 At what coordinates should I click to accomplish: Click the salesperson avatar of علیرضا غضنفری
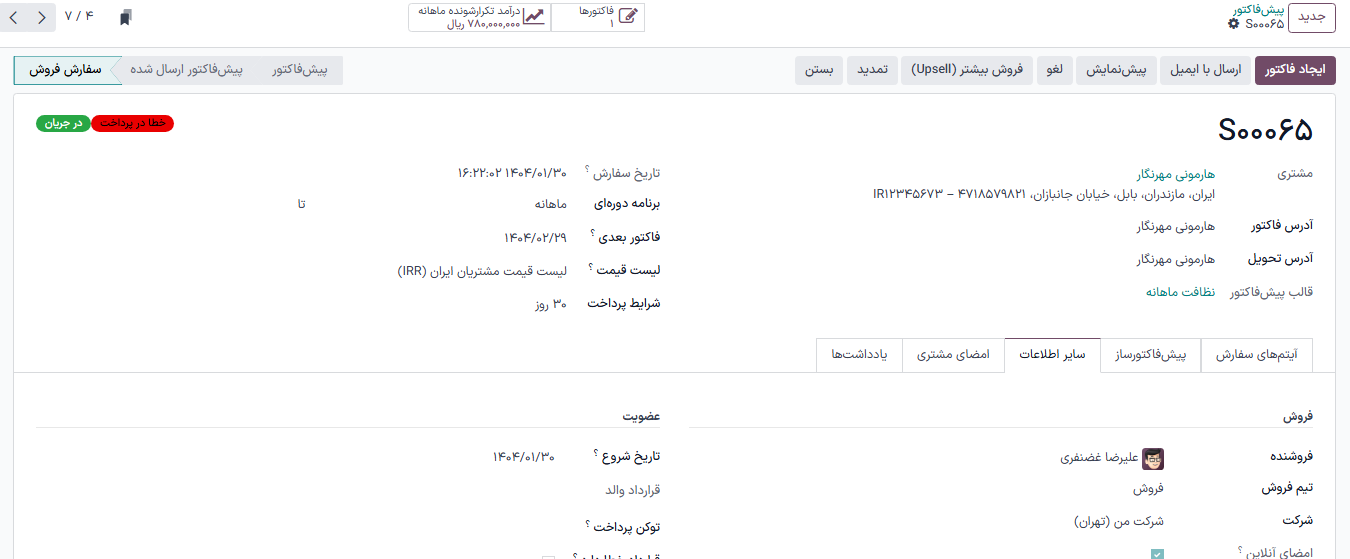point(1153,458)
